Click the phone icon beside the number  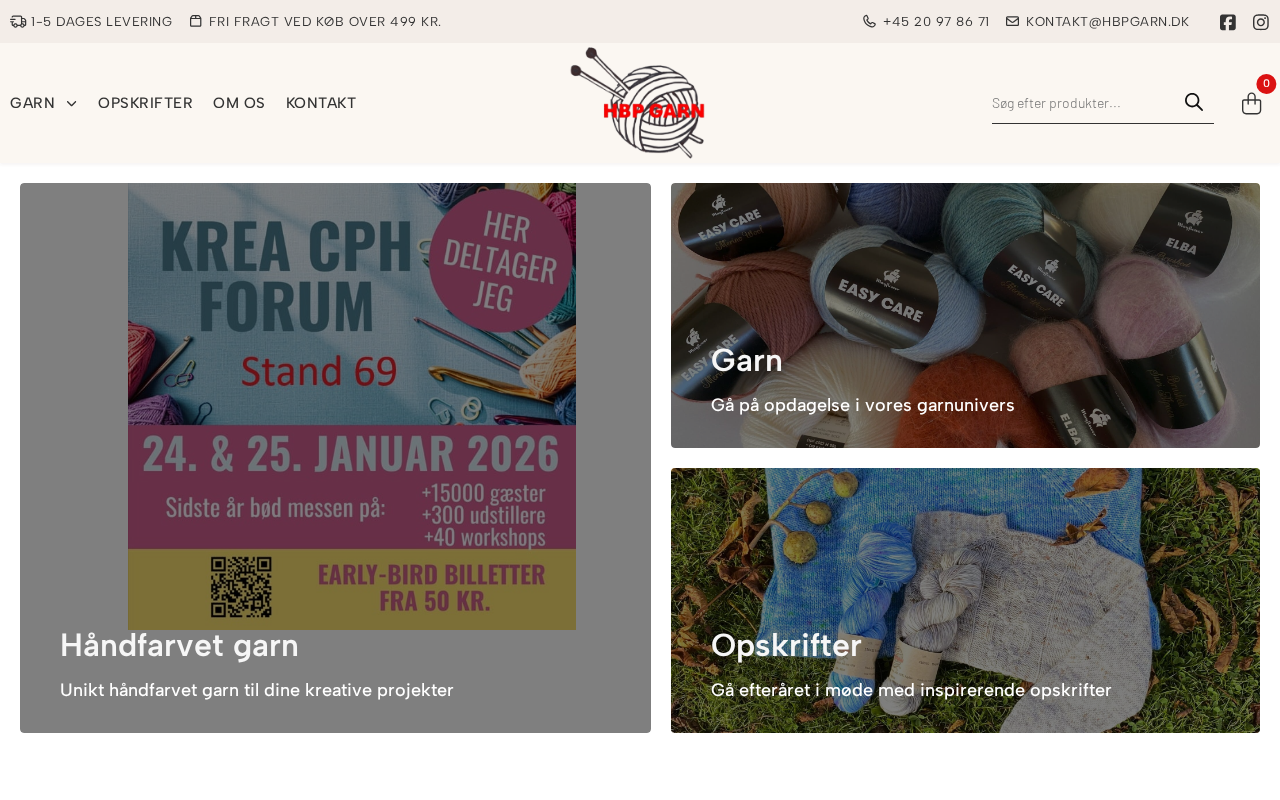click(x=869, y=21)
